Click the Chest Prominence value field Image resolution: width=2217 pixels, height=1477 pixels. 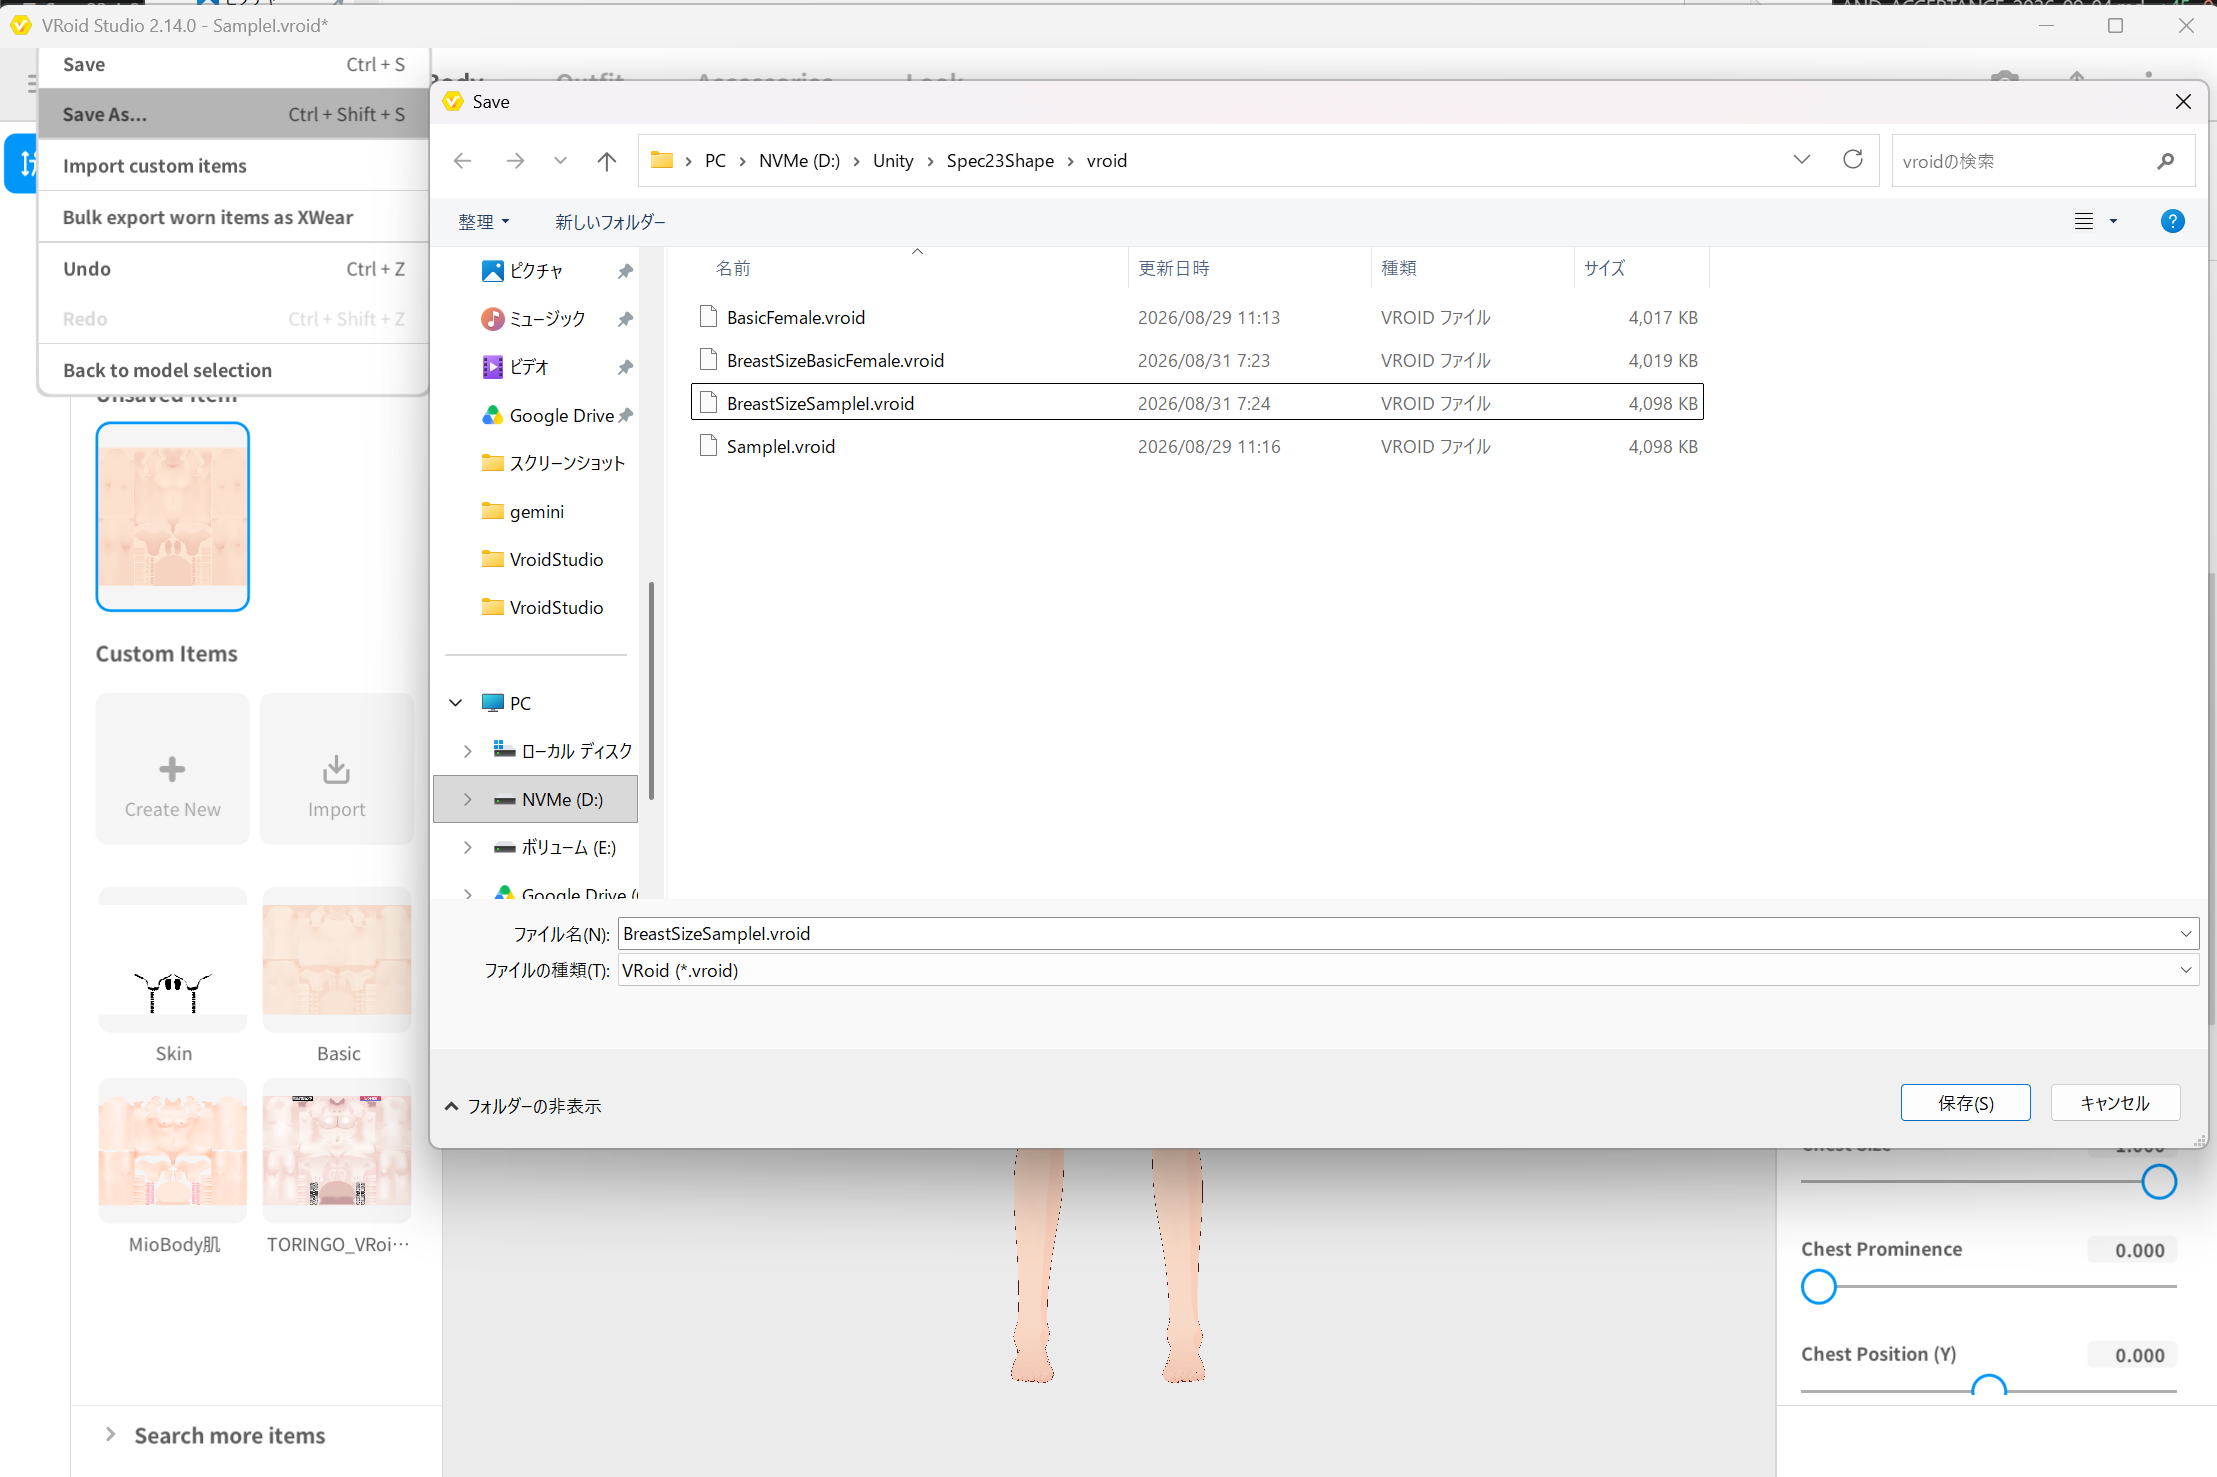point(2133,1250)
